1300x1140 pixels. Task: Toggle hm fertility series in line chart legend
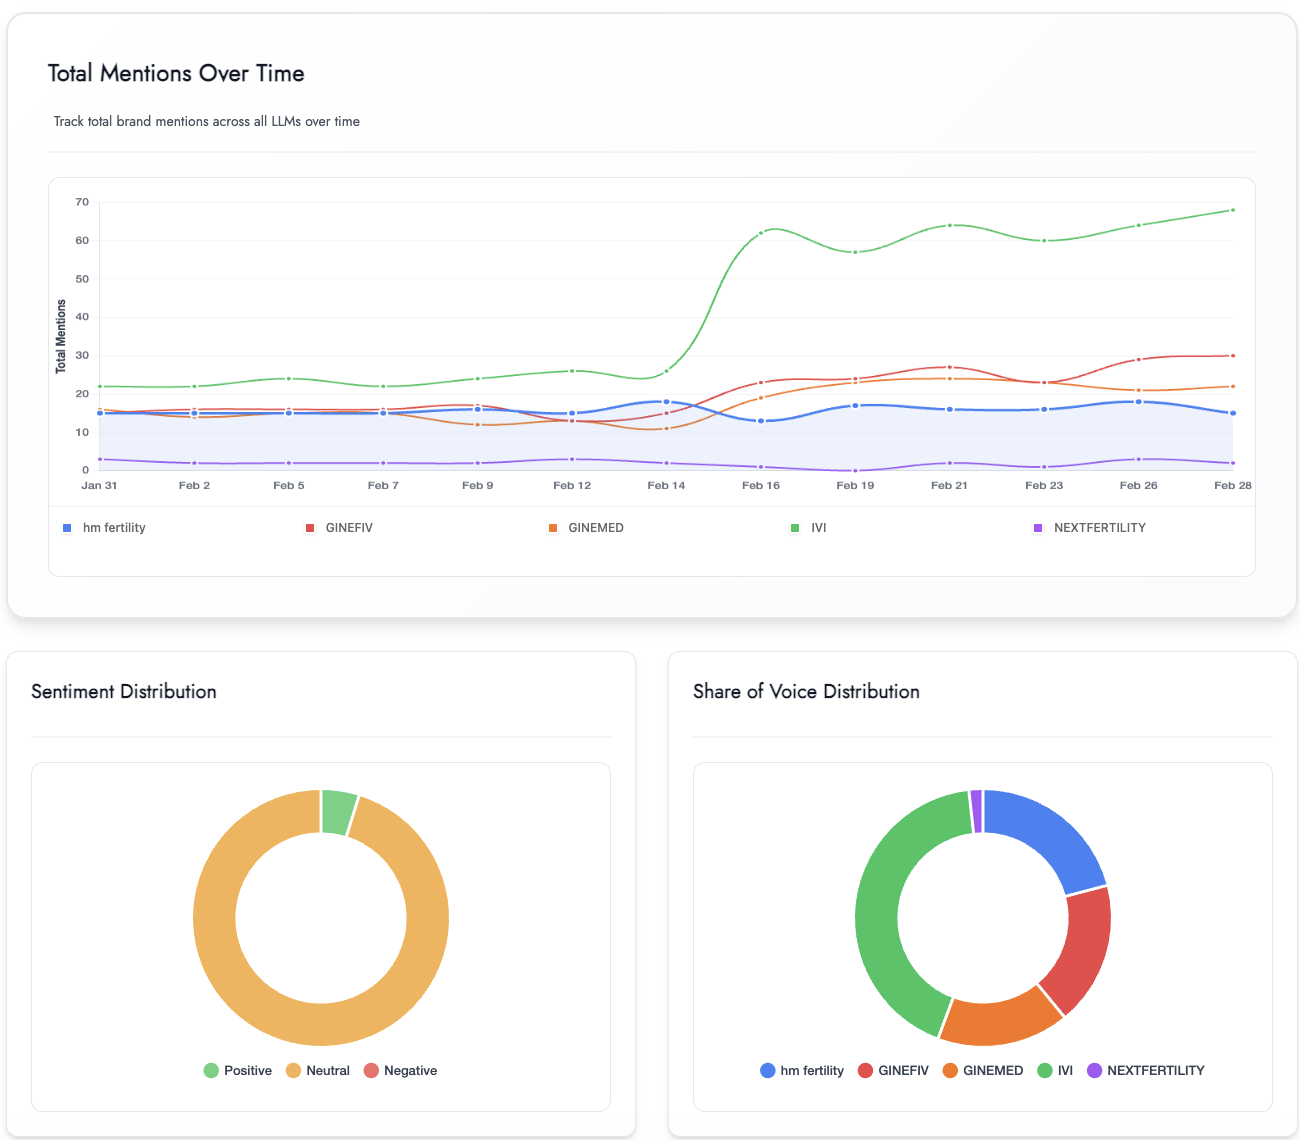tap(104, 528)
